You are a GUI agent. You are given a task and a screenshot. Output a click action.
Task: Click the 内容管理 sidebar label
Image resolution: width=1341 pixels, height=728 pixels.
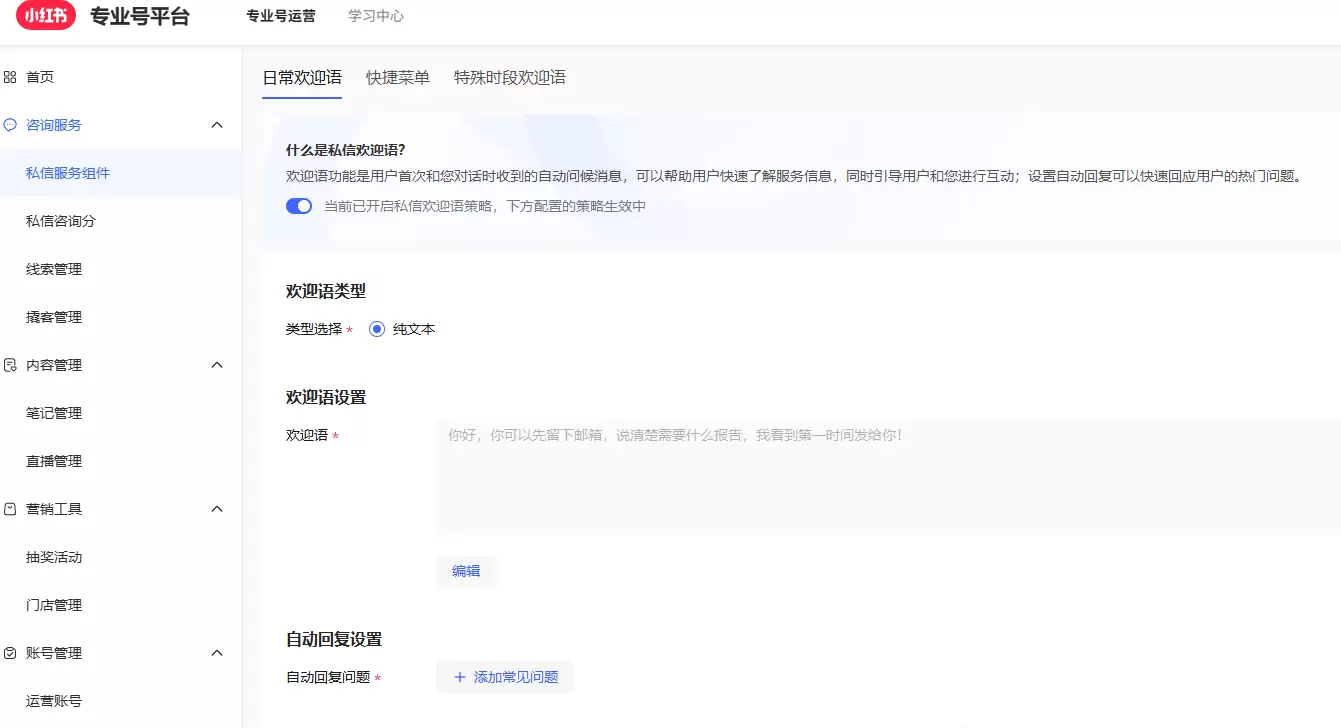point(54,365)
